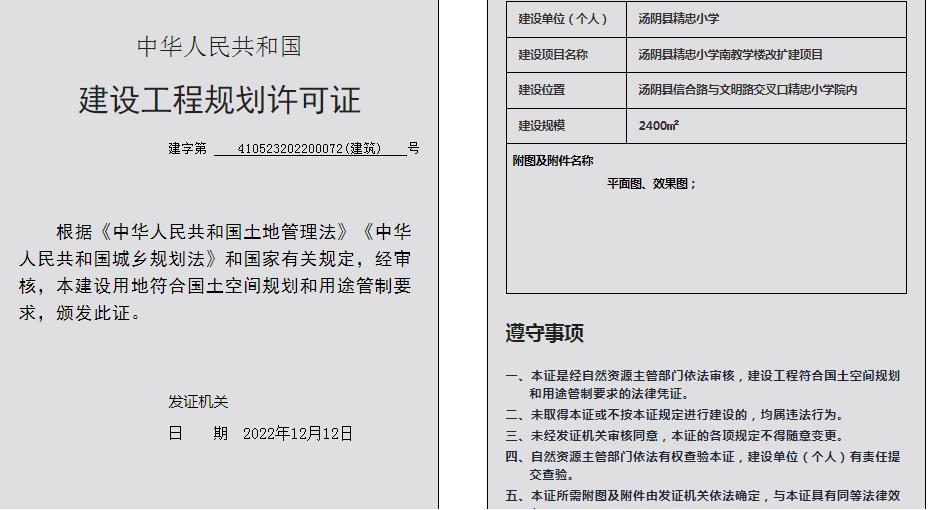Click the line ending 颁发此证。
The width and height of the screenshot is (931, 510).
coord(80,313)
